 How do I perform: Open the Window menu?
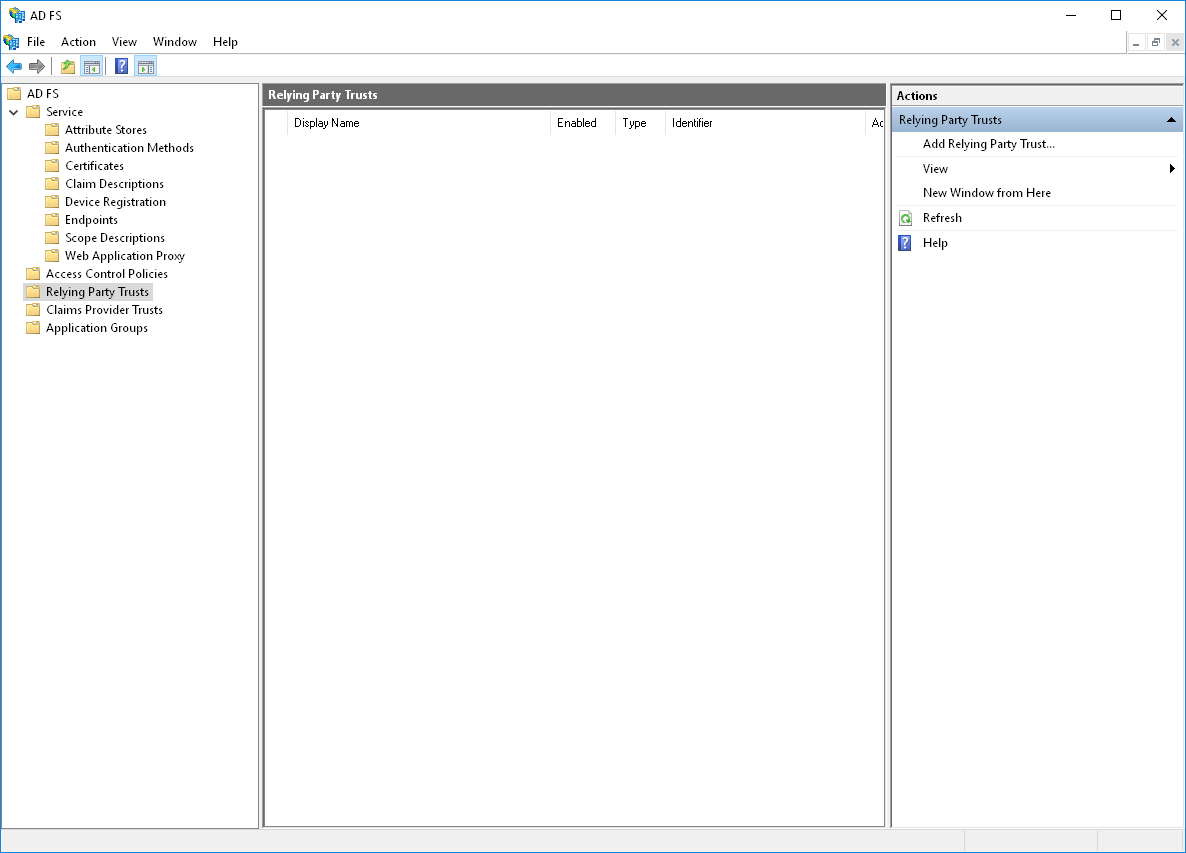pyautogui.click(x=174, y=42)
